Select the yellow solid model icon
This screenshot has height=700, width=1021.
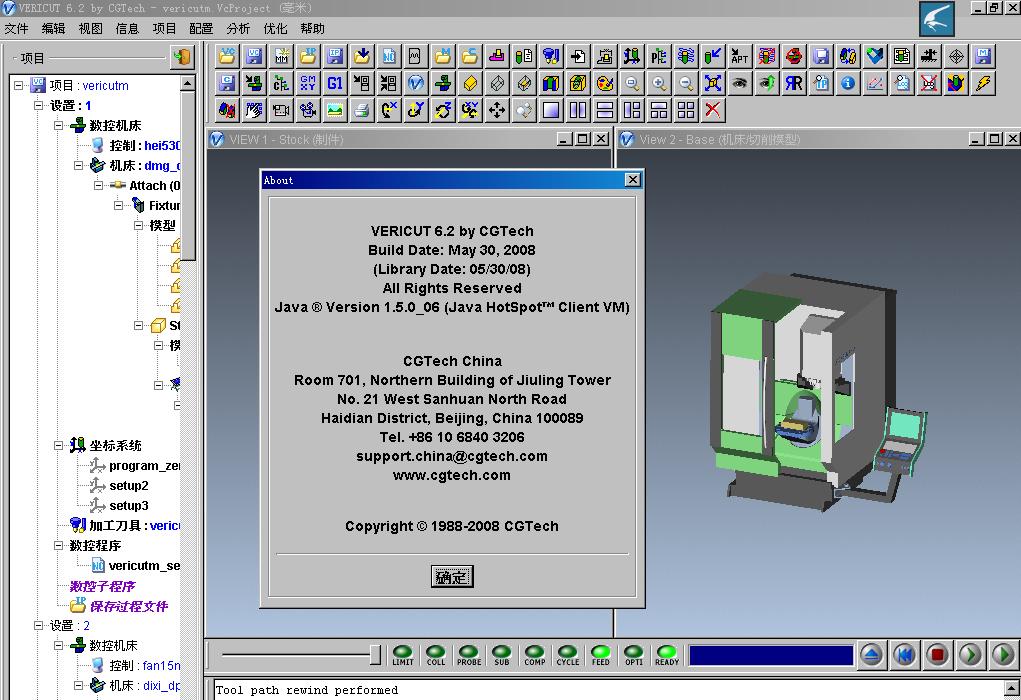(x=470, y=83)
